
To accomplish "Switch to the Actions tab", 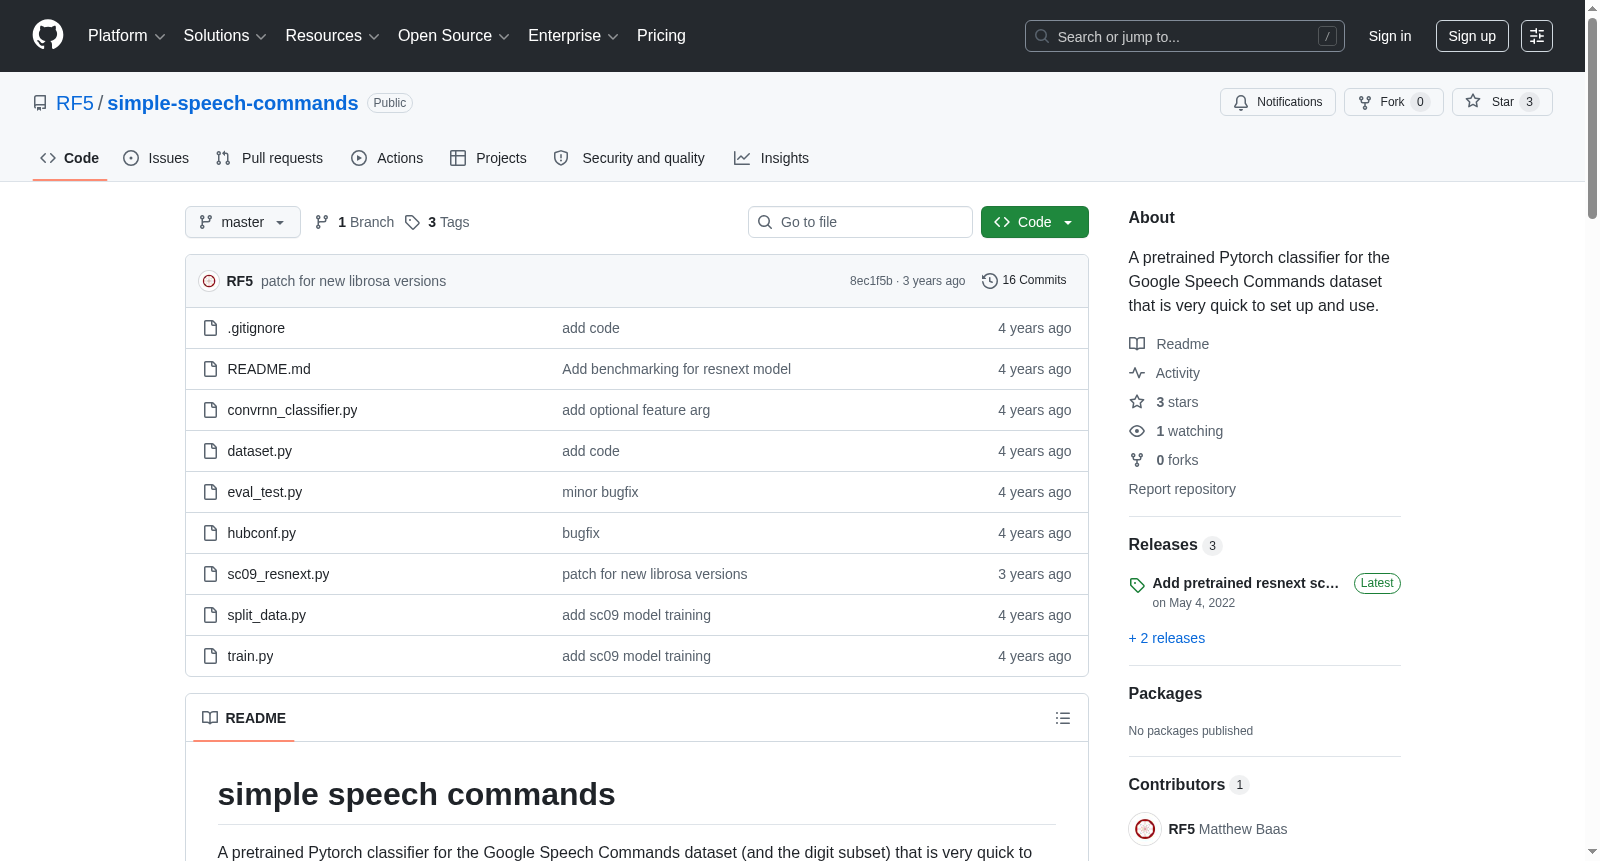I will pos(387,158).
